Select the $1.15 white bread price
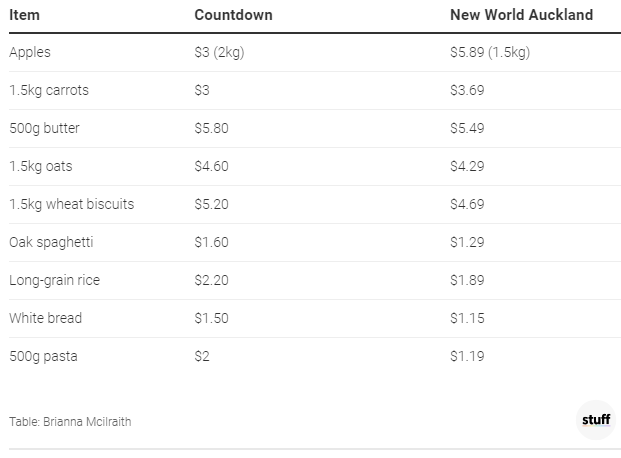 pos(467,318)
